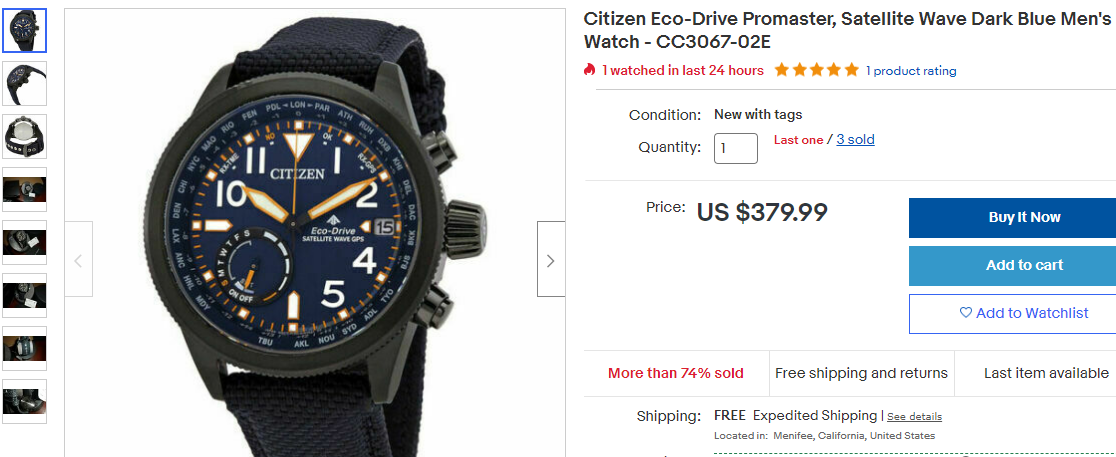This screenshot has width=1116, height=457.
Task: Select the second watch thumbnail
Action: pyautogui.click(x=24, y=84)
